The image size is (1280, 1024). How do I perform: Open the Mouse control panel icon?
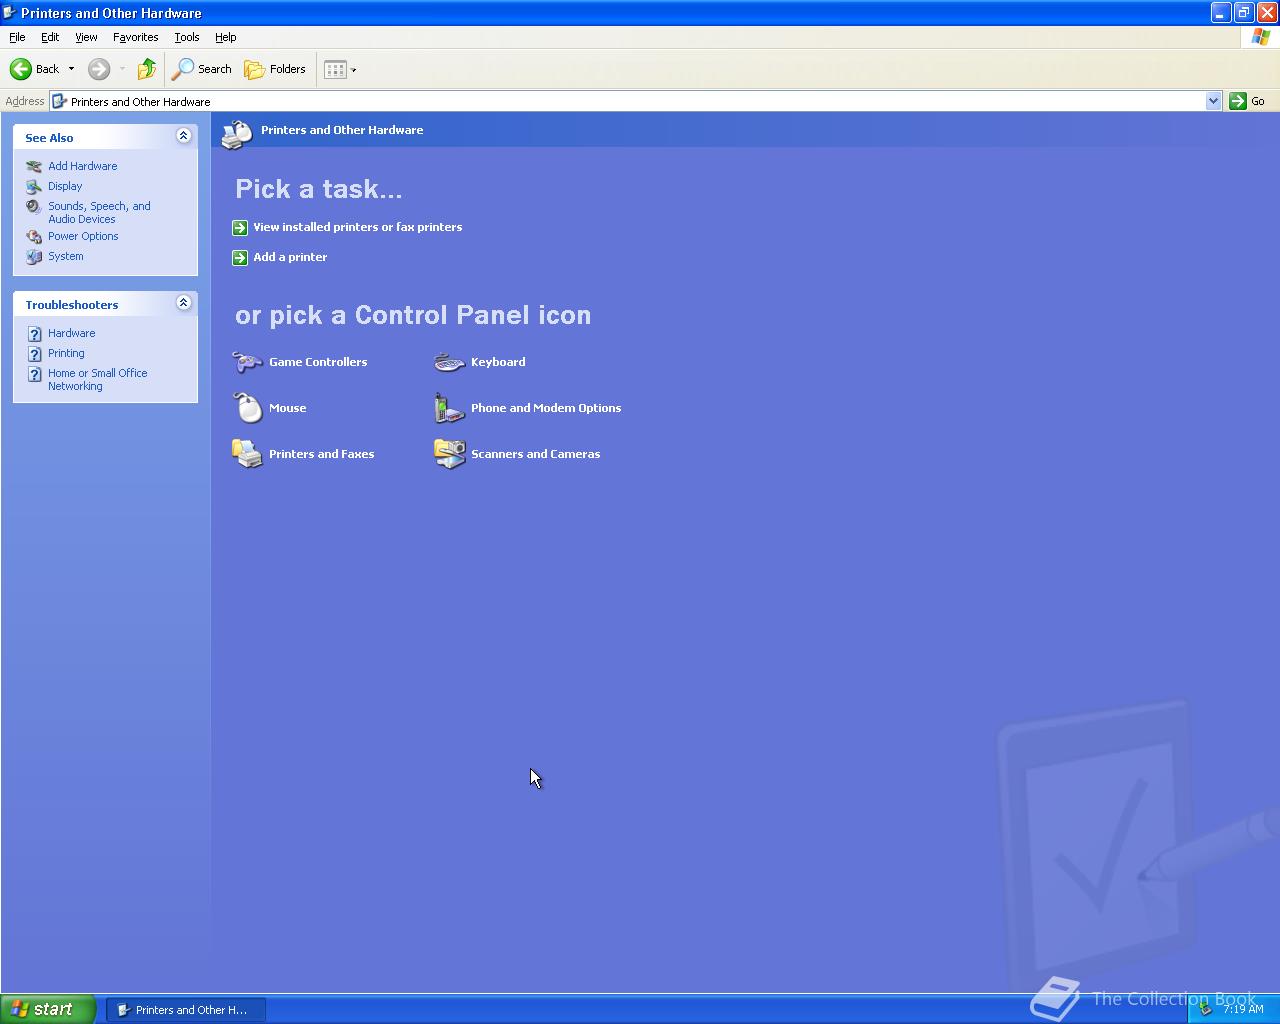[x=247, y=408]
